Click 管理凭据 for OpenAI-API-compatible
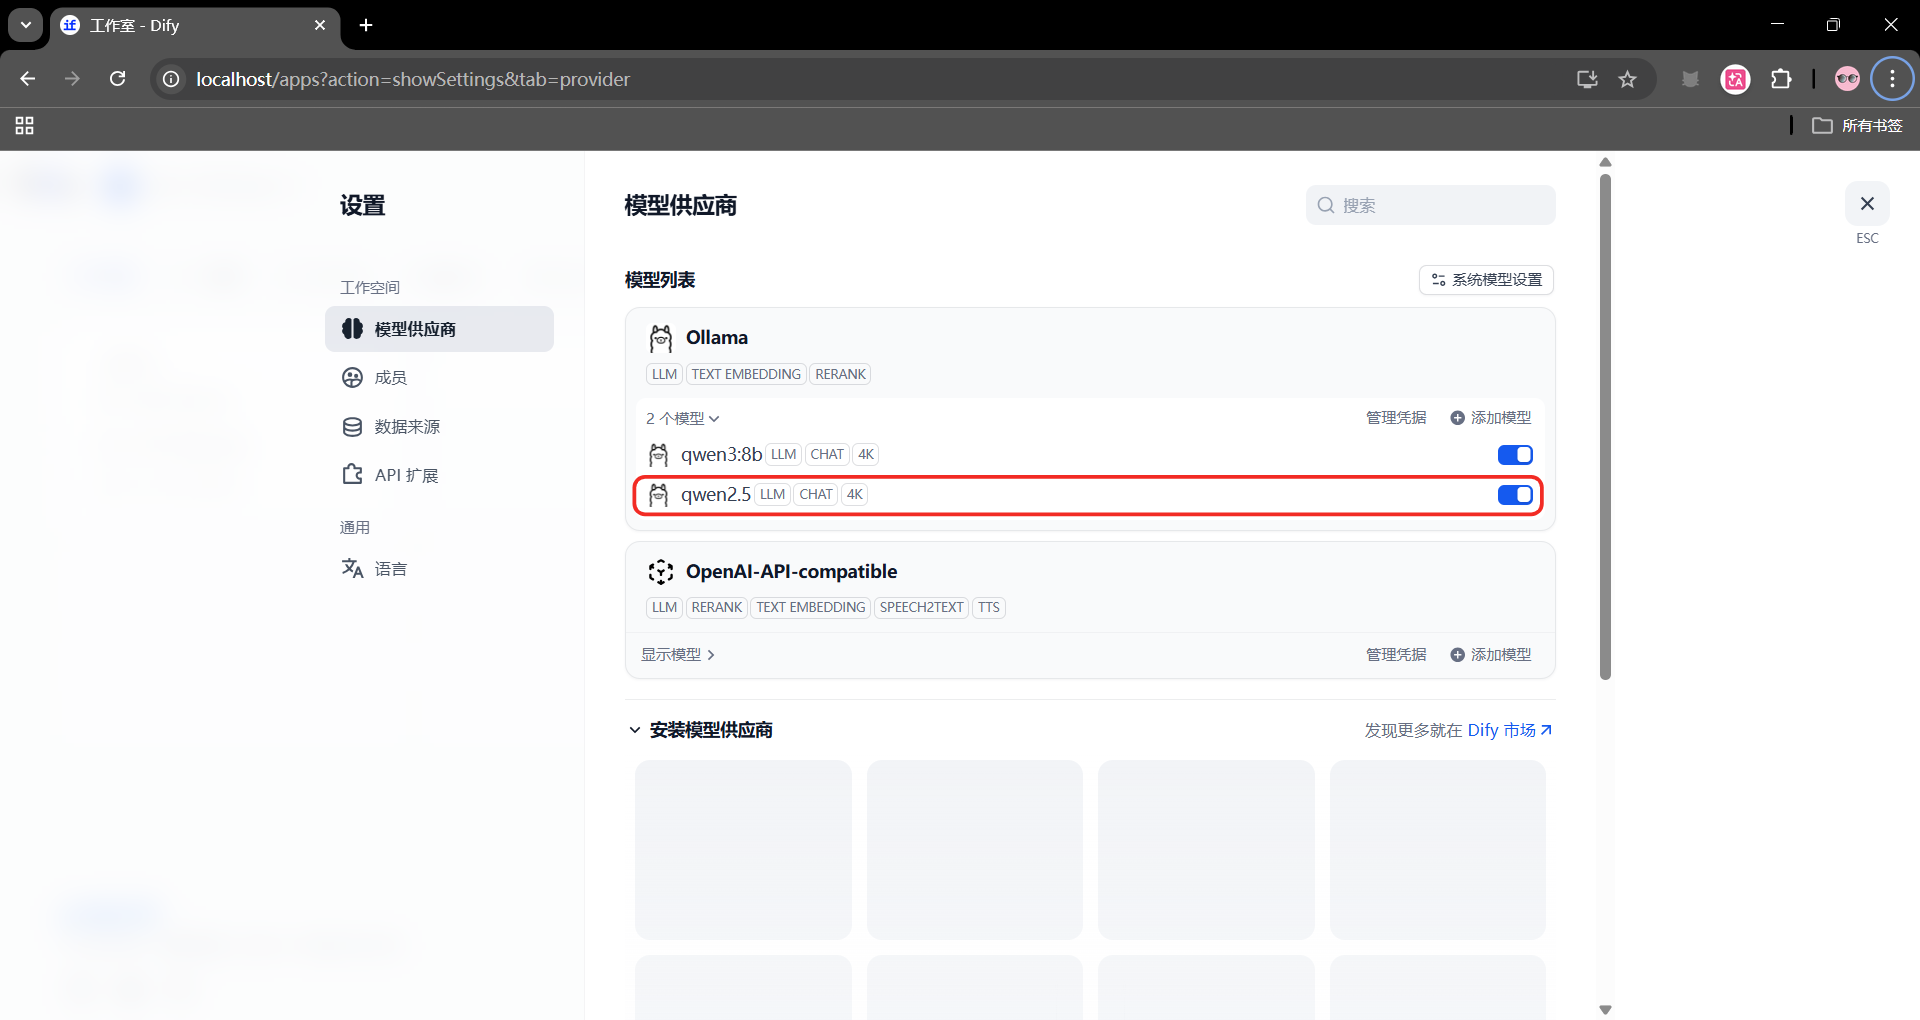 click(1396, 655)
